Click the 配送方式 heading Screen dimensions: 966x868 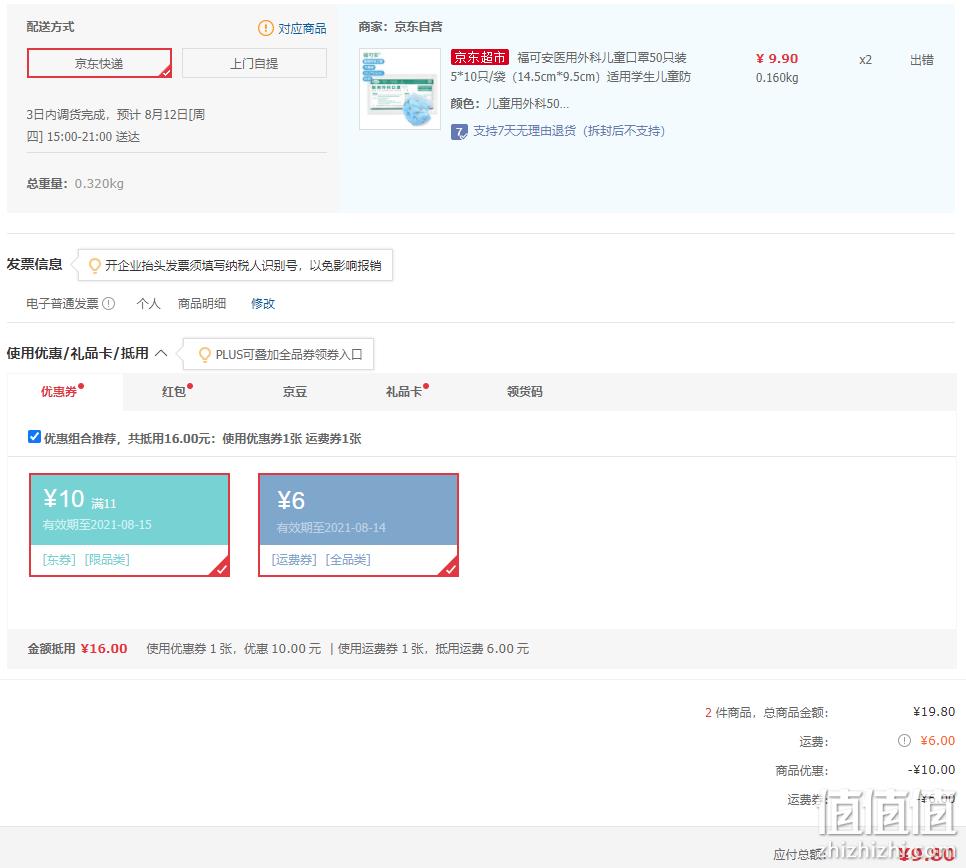[x=51, y=26]
